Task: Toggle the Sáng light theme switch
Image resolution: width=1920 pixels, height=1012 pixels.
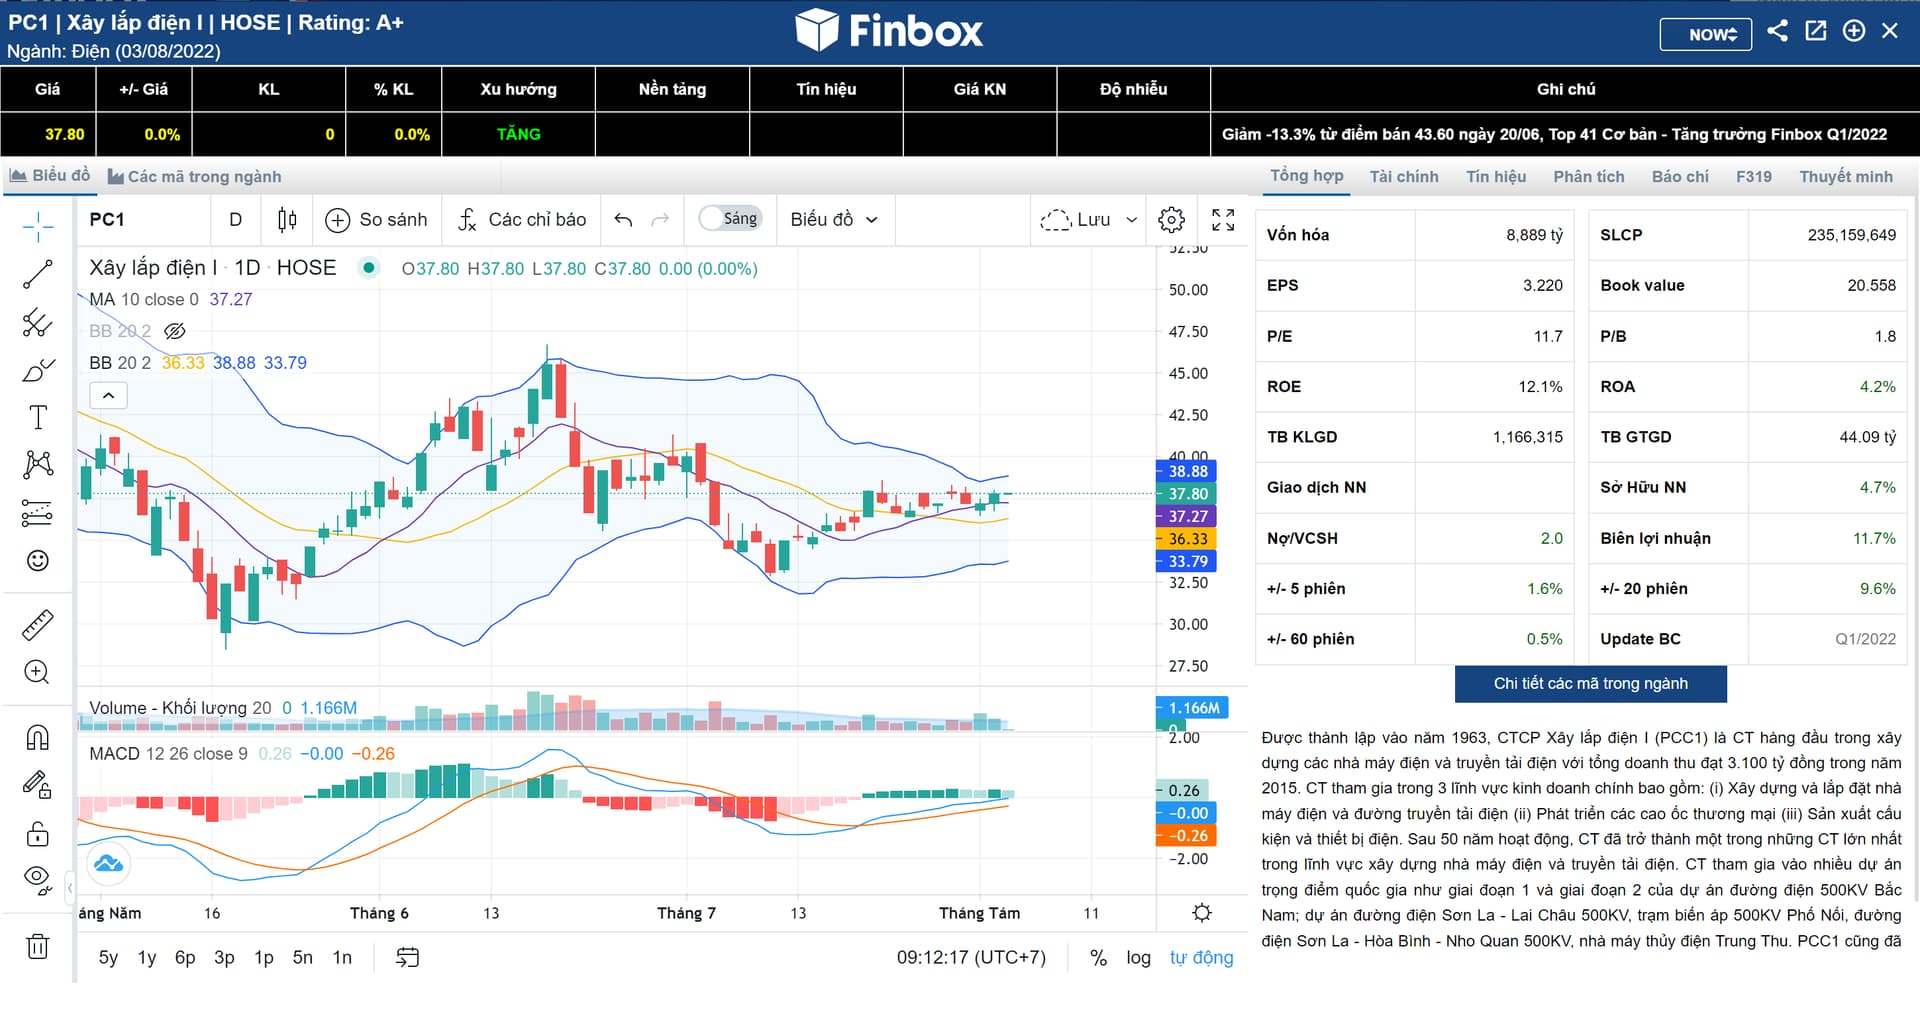Action: coord(731,219)
